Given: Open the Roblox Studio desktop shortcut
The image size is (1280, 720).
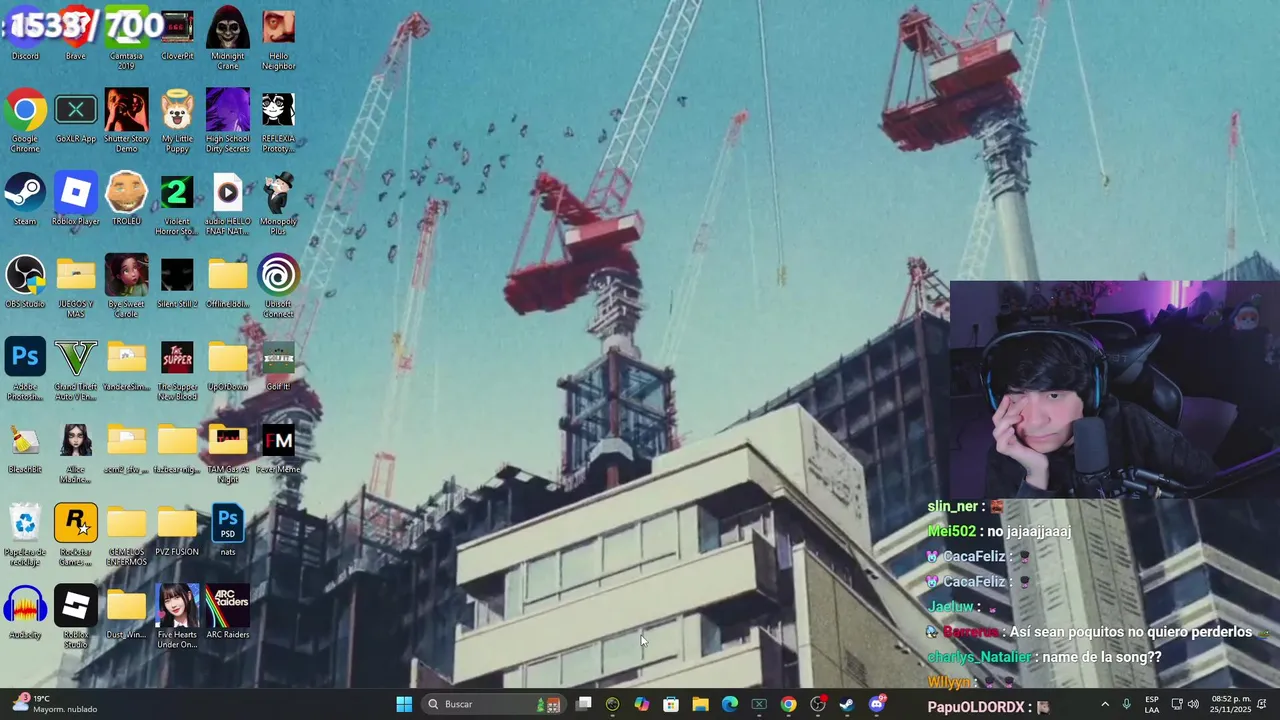Looking at the screenshot, I should click(x=76, y=618).
